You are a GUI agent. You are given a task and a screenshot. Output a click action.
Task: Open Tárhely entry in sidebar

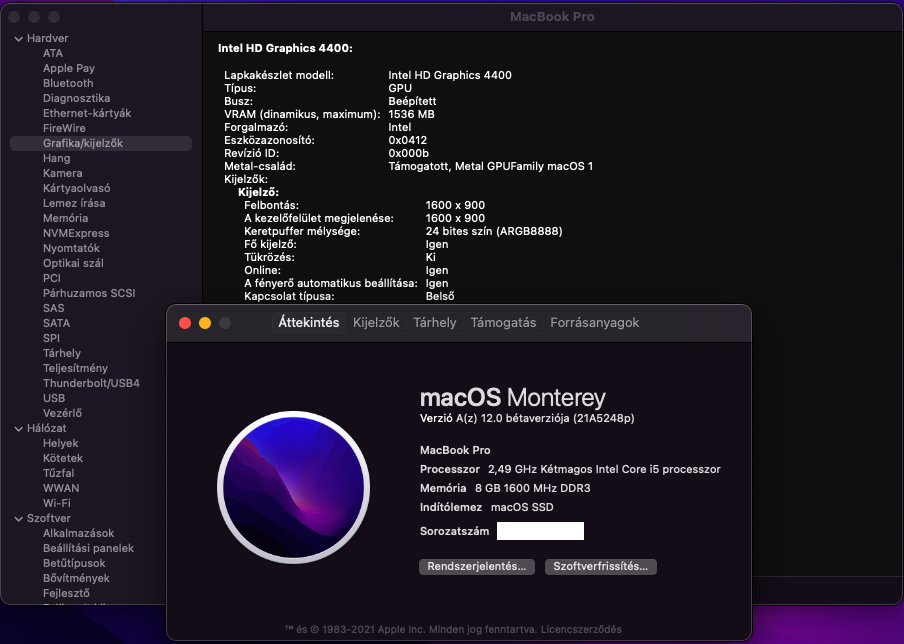click(62, 353)
